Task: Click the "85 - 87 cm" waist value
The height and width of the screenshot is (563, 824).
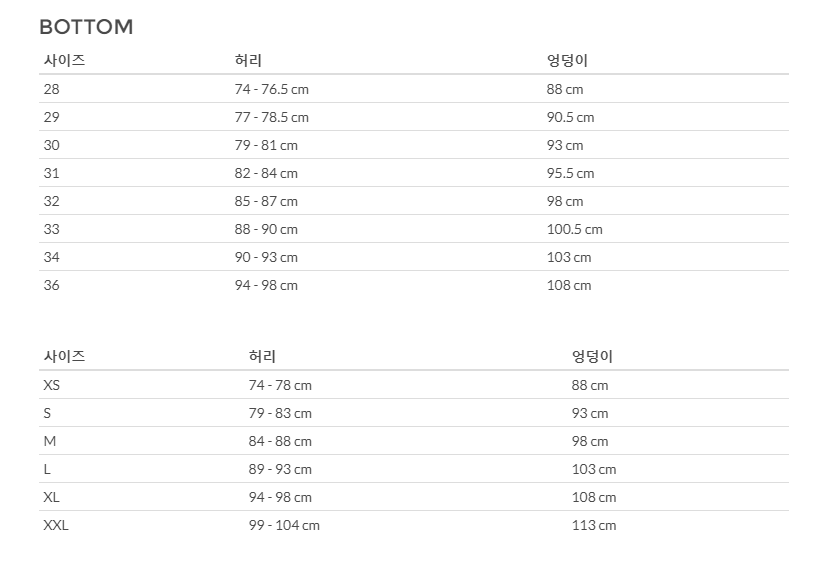Action: pos(266,201)
